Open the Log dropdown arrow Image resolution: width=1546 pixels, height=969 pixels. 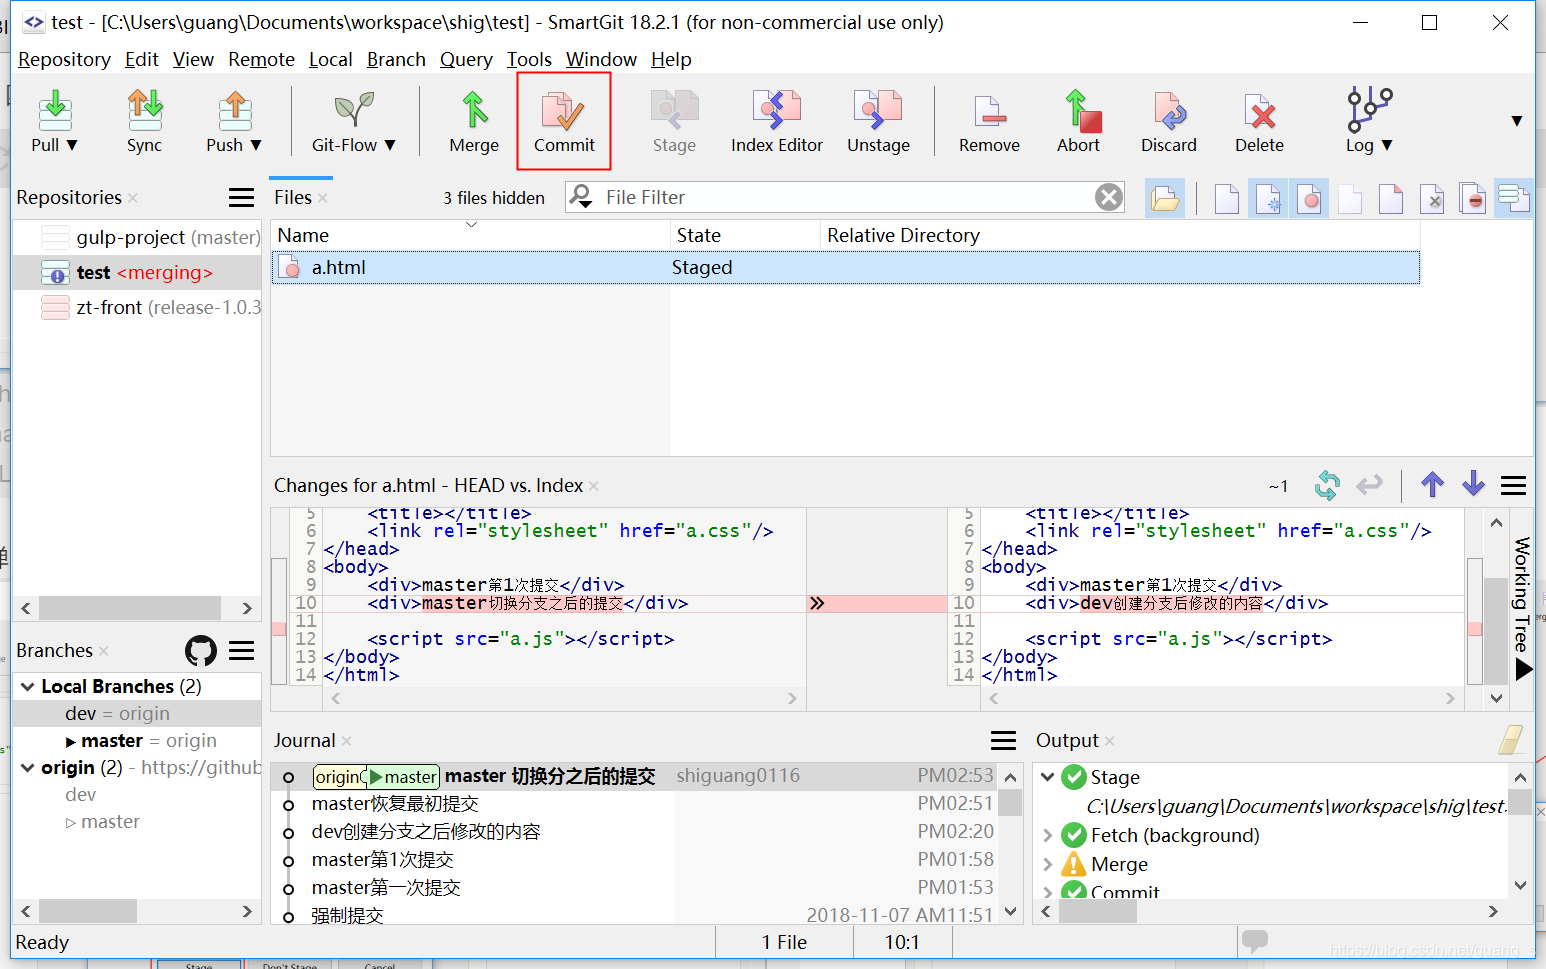pos(1387,145)
